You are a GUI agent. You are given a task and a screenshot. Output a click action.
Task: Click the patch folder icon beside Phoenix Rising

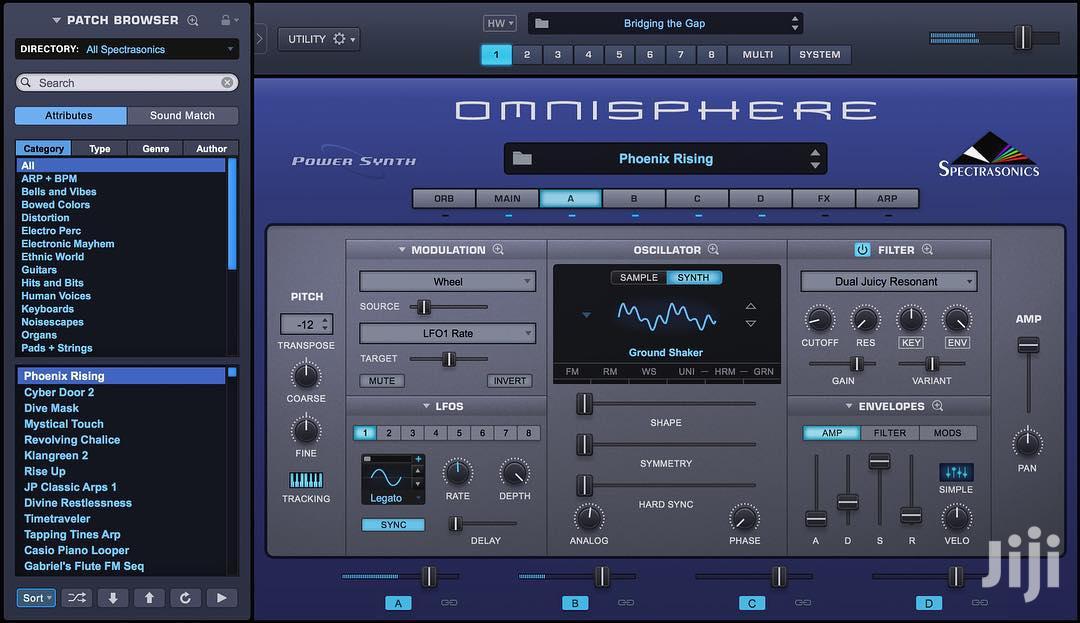(x=522, y=158)
